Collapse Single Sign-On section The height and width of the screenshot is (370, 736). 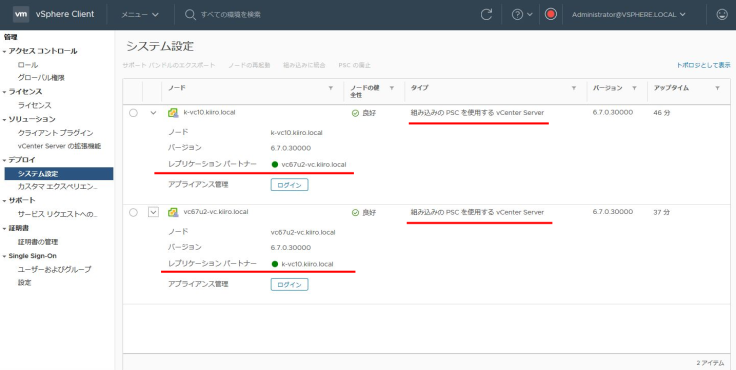[x=5, y=256]
